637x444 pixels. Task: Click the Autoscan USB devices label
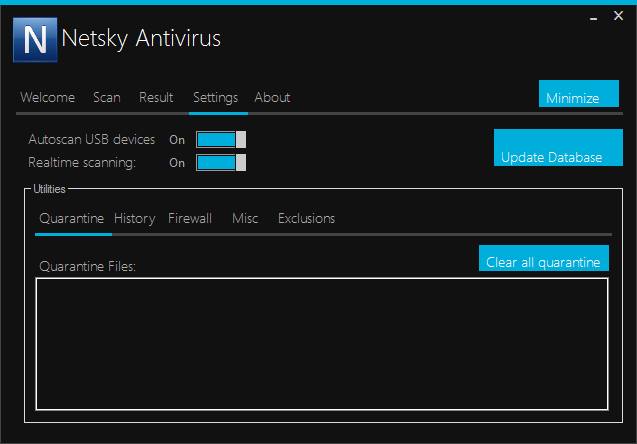(x=92, y=140)
